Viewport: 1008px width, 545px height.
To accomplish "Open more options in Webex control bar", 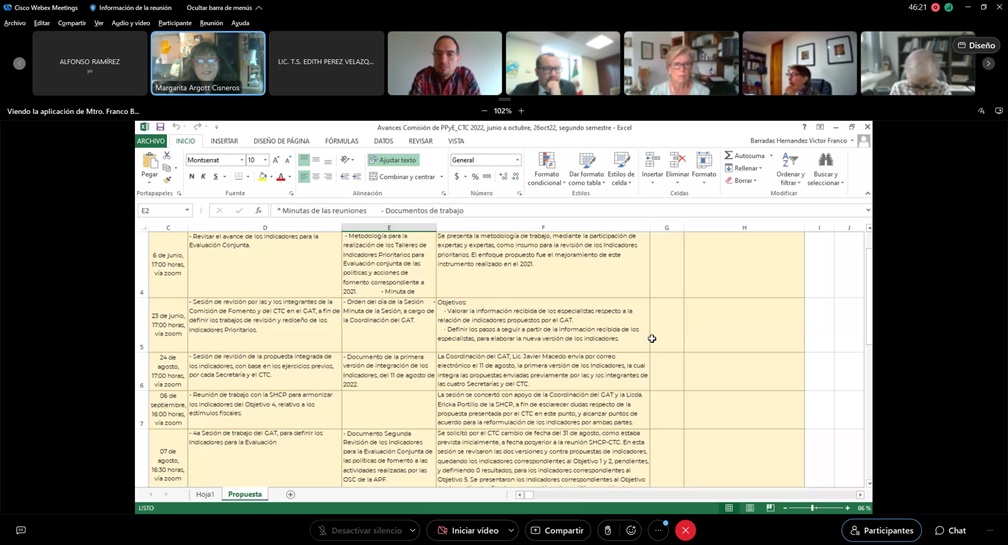I will (658, 530).
